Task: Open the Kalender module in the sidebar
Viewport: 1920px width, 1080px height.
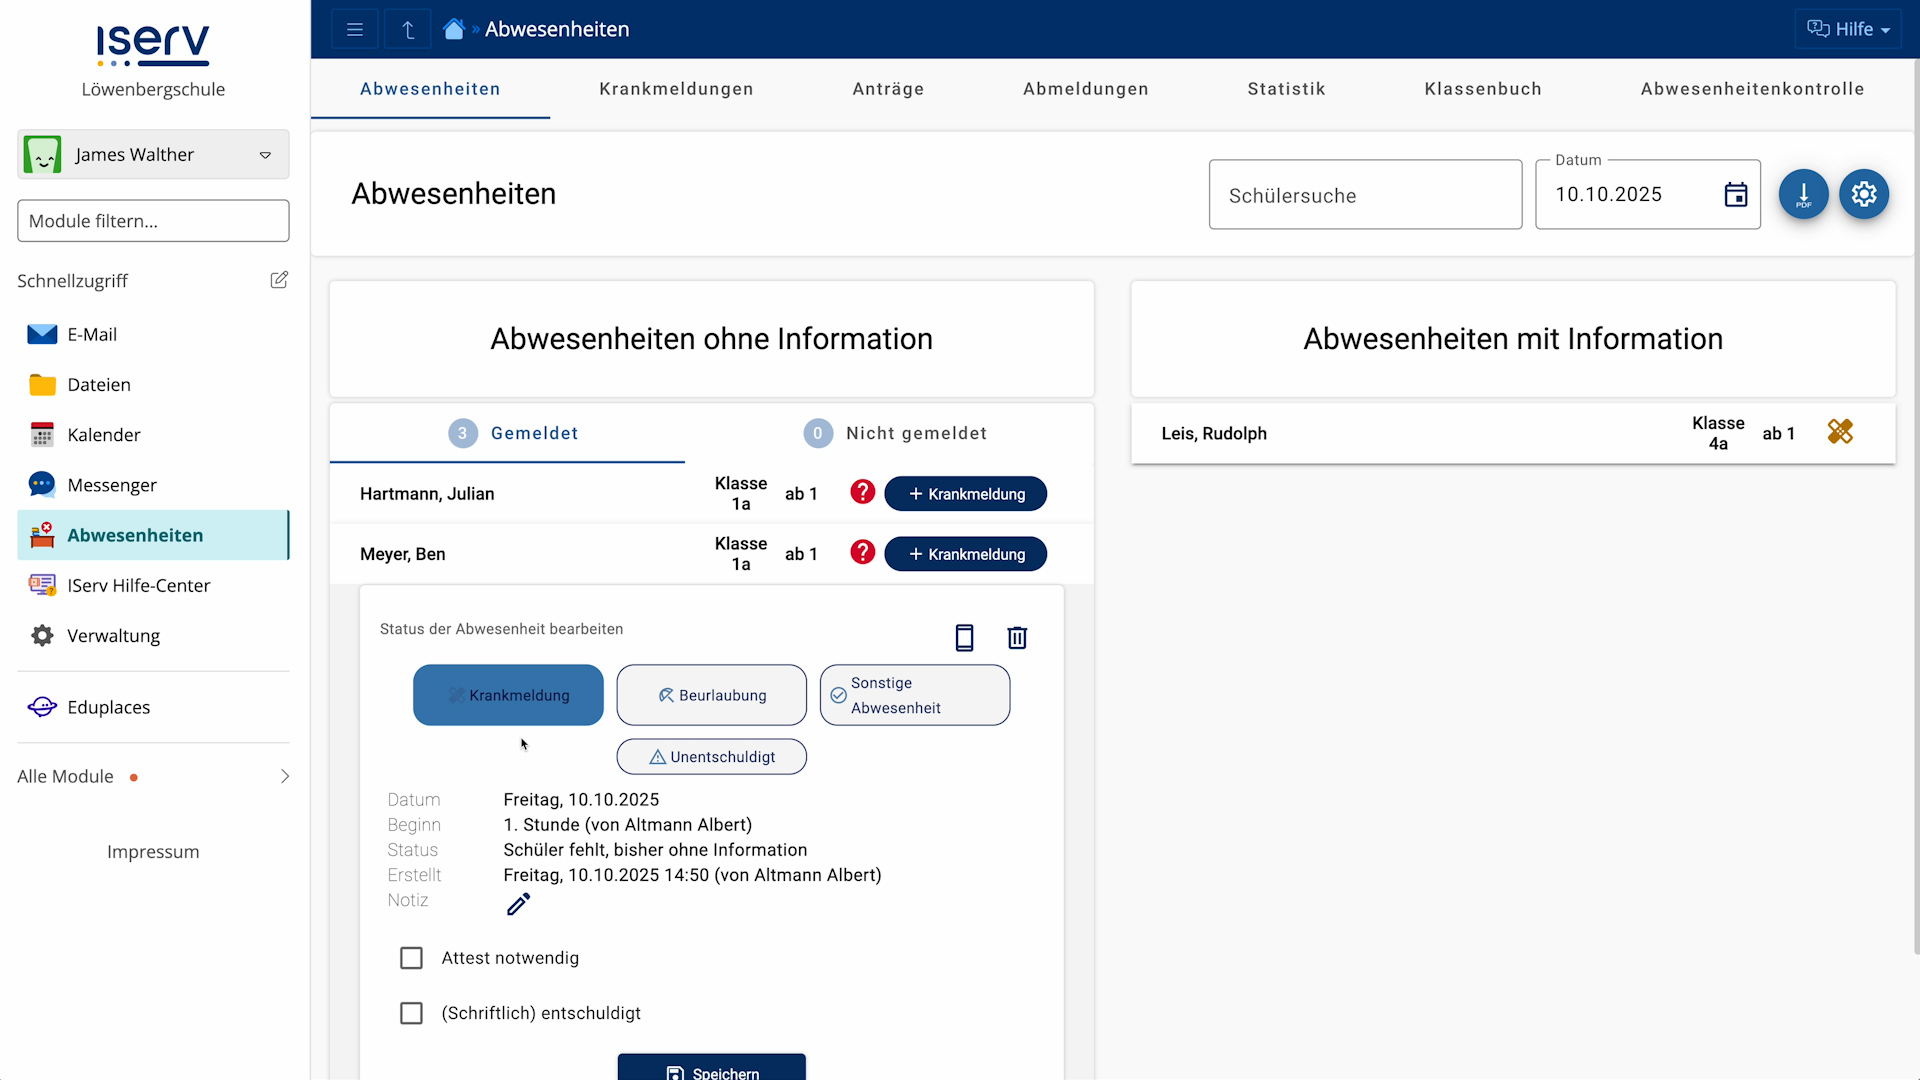Action: (x=104, y=434)
